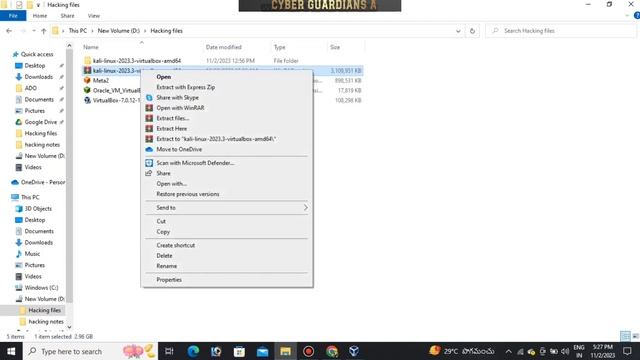Click the Back navigation arrow
This screenshot has width=640, height=360.
9,31
